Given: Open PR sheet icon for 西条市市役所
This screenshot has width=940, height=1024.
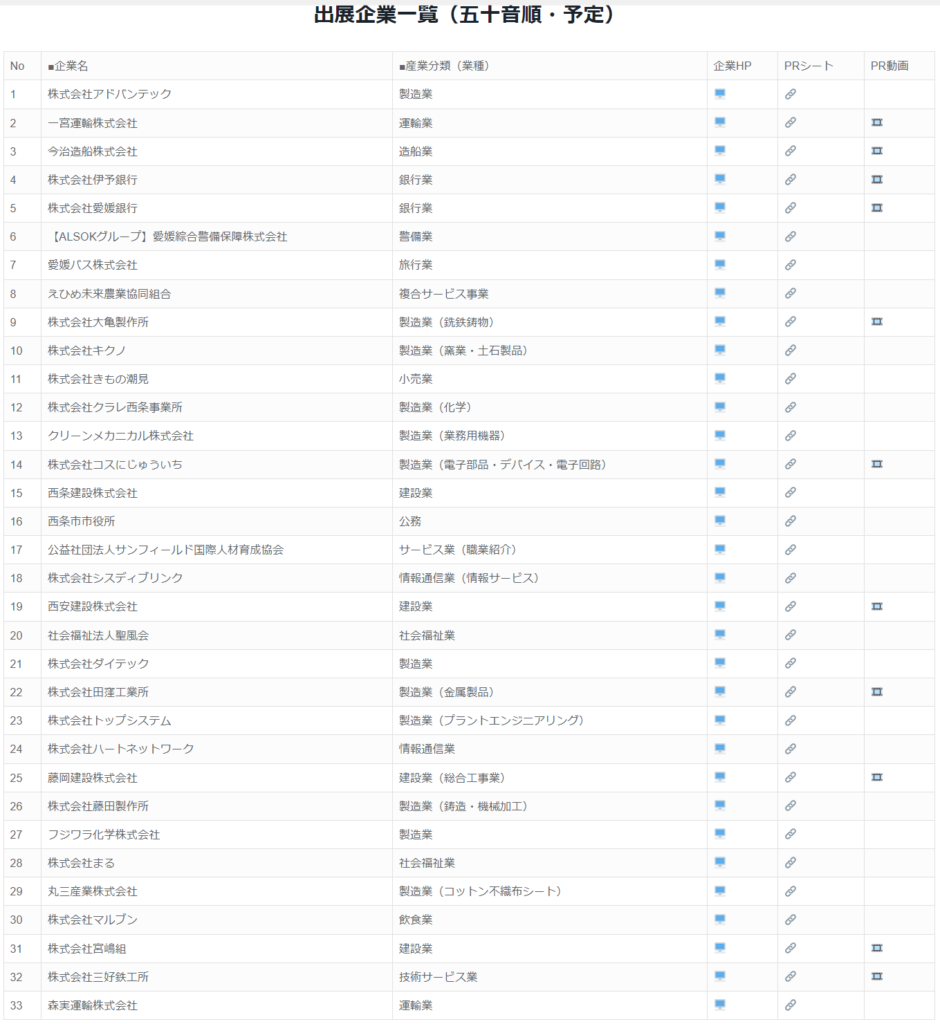Looking at the screenshot, I should point(790,521).
